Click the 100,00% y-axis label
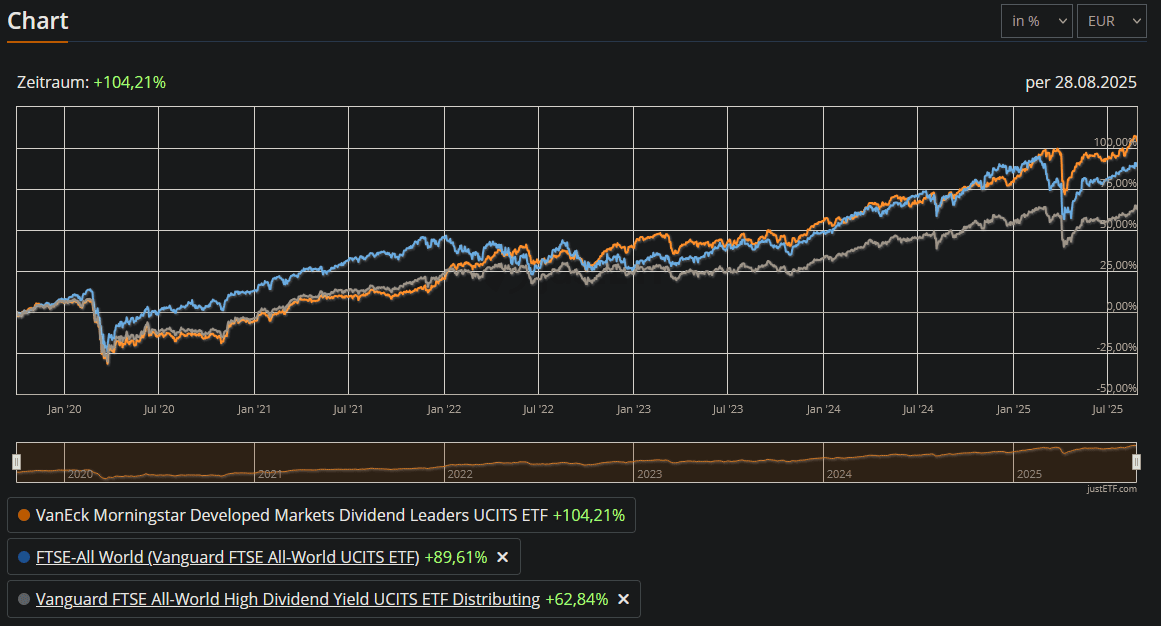Screen dimensions: 1161x626 click(1115, 142)
